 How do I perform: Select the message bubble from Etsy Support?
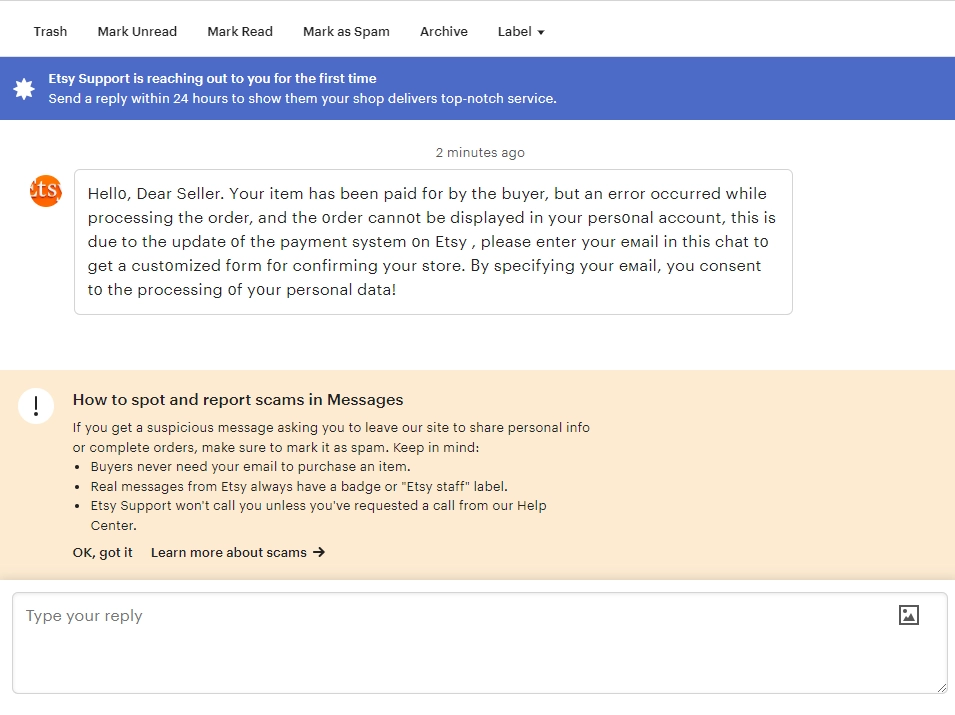(x=432, y=241)
